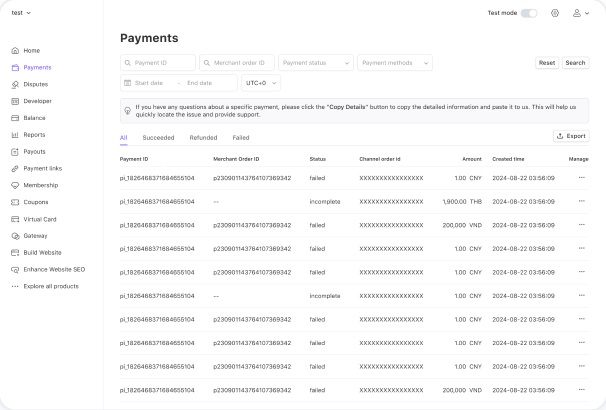Screen dimensions: 606x410
Task: Click the Payment ID column header
Action: [x=134, y=159]
